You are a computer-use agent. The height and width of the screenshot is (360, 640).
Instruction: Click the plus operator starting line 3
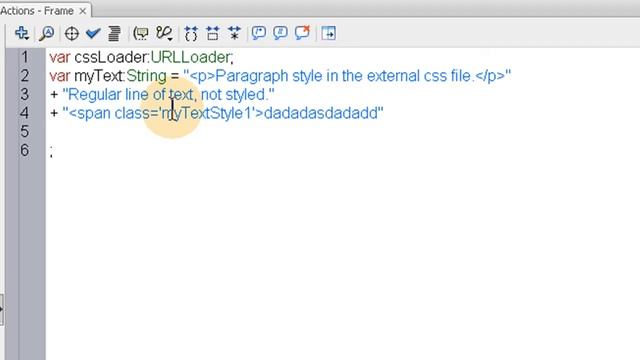[x=54, y=95]
